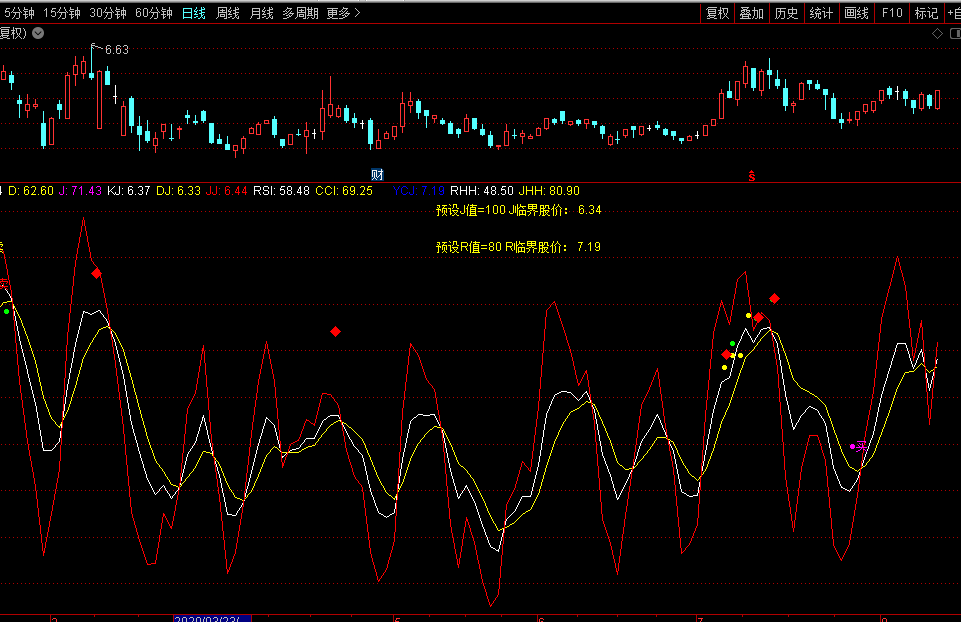The height and width of the screenshot is (622, 961).
Task: Click the 6.63 price high label
Action: [x=116, y=50]
